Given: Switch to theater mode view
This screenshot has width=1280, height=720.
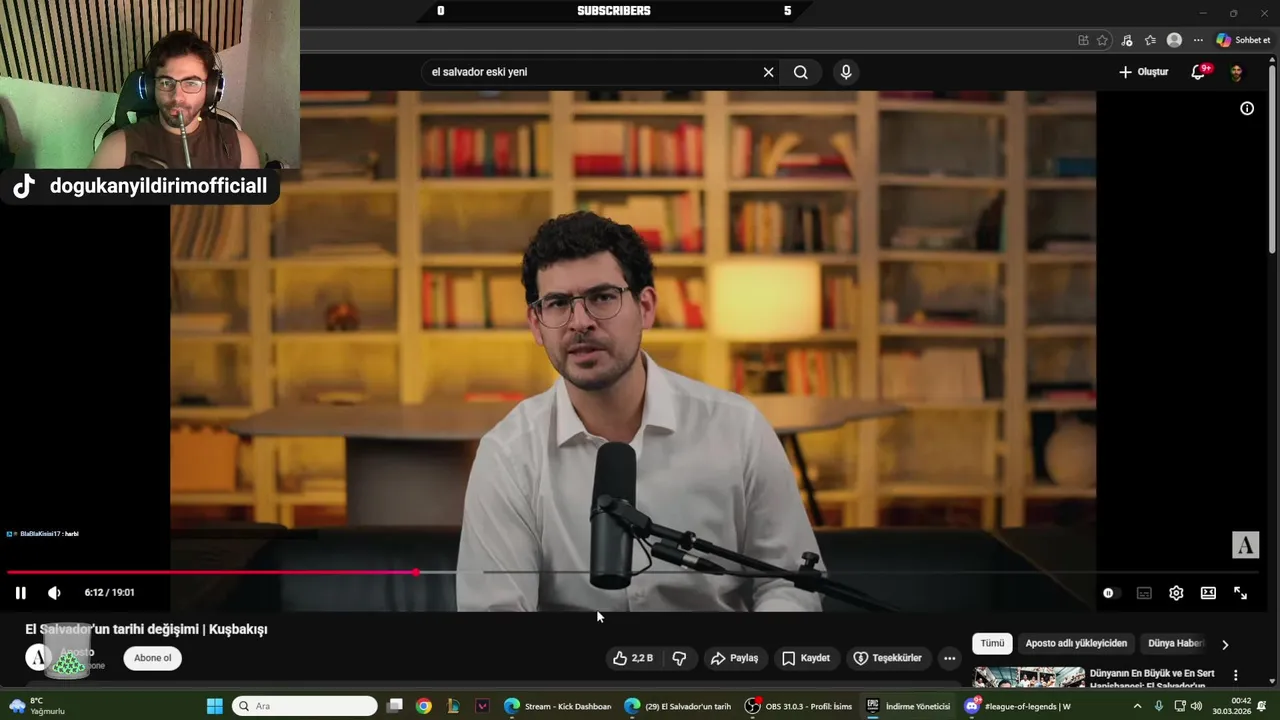Looking at the screenshot, I should pyautogui.click(x=1208, y=593).
